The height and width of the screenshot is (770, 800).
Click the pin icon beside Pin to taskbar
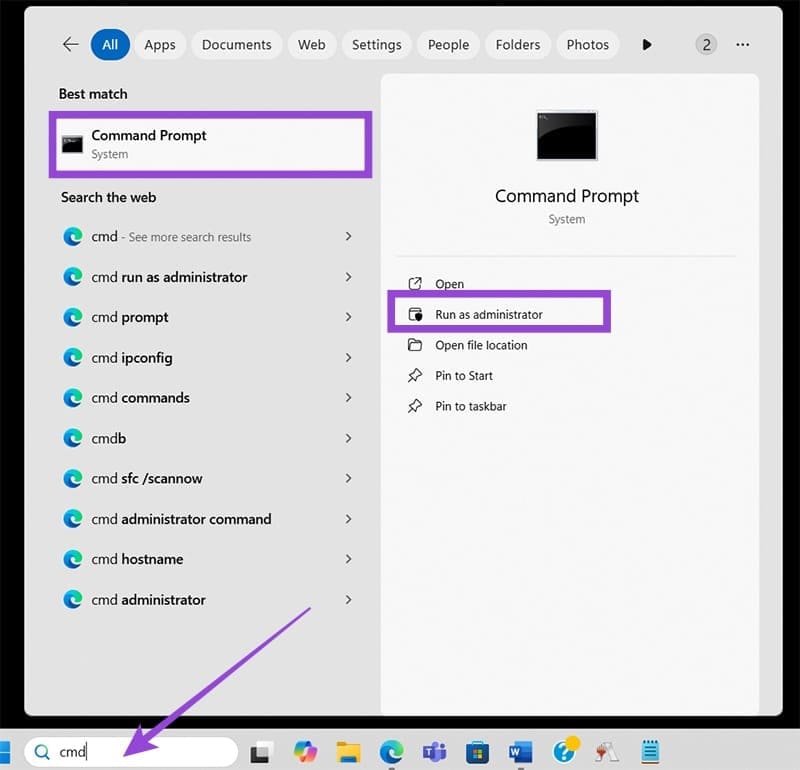coord(415,406)
